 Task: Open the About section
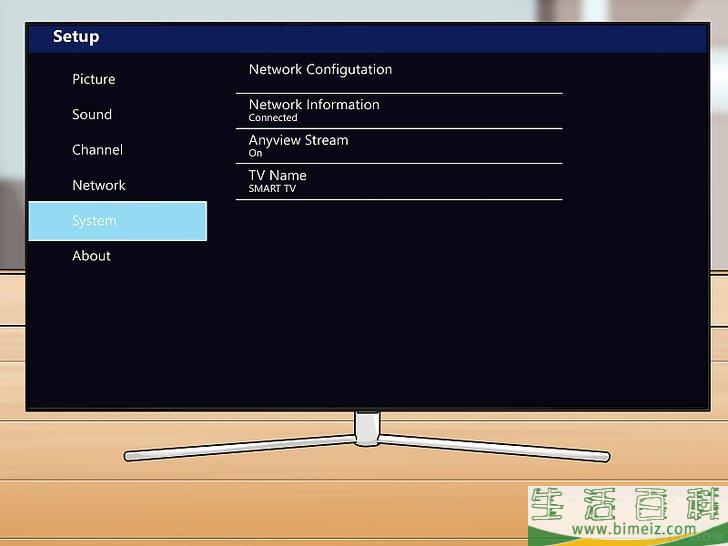pyautogui.click(x=91, y=256)
